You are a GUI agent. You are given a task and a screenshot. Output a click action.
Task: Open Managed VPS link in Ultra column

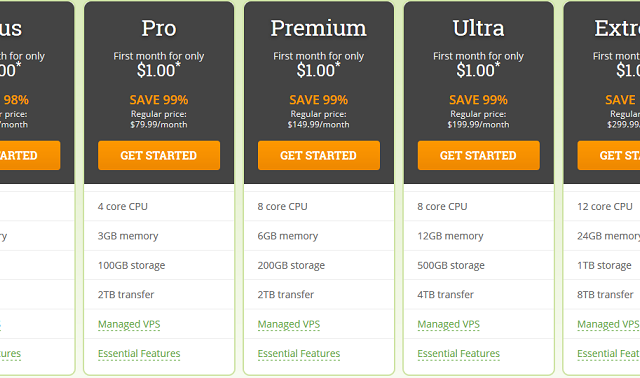(449, 324)
